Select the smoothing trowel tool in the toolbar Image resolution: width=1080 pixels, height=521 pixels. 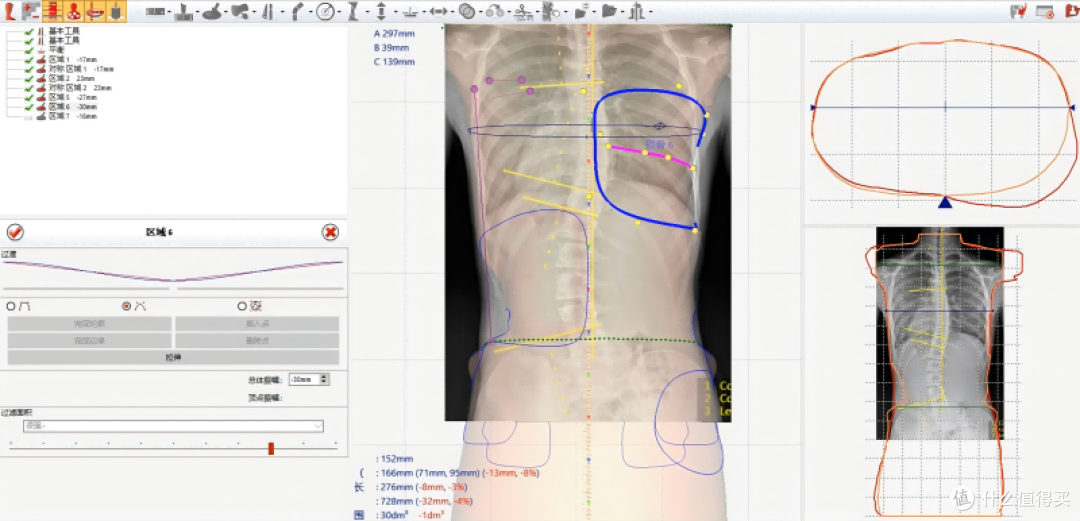point(211,11)
